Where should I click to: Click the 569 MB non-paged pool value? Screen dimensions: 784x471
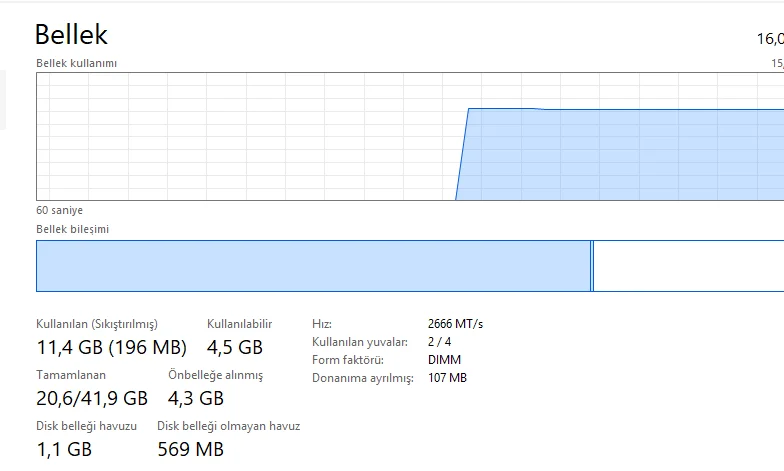click(x=190, y=449)
